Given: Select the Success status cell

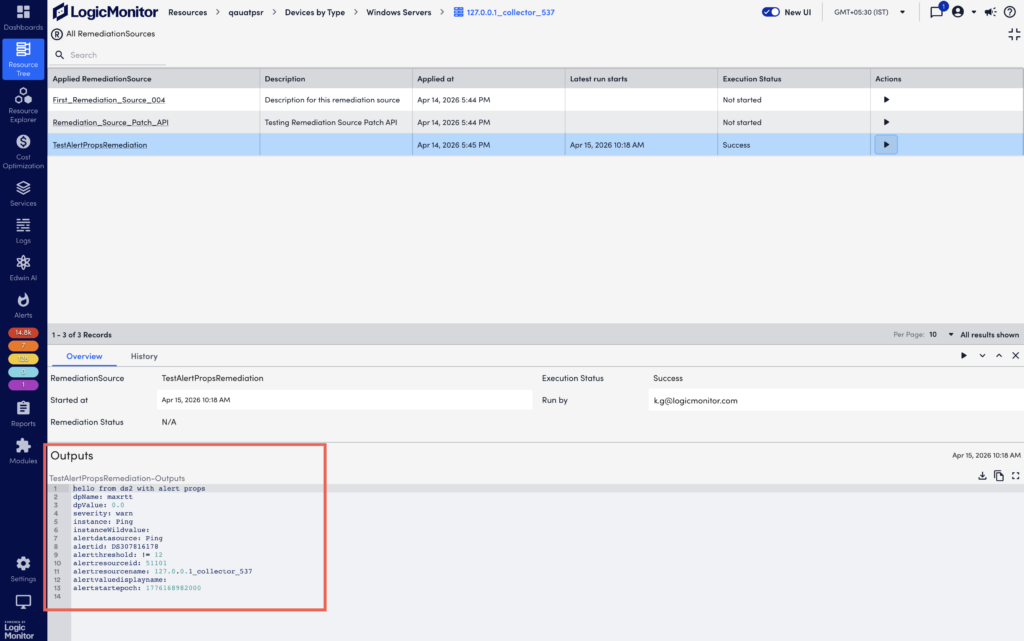Looking at the screenshot, I should pyautogui.click(x=793, y=145).
